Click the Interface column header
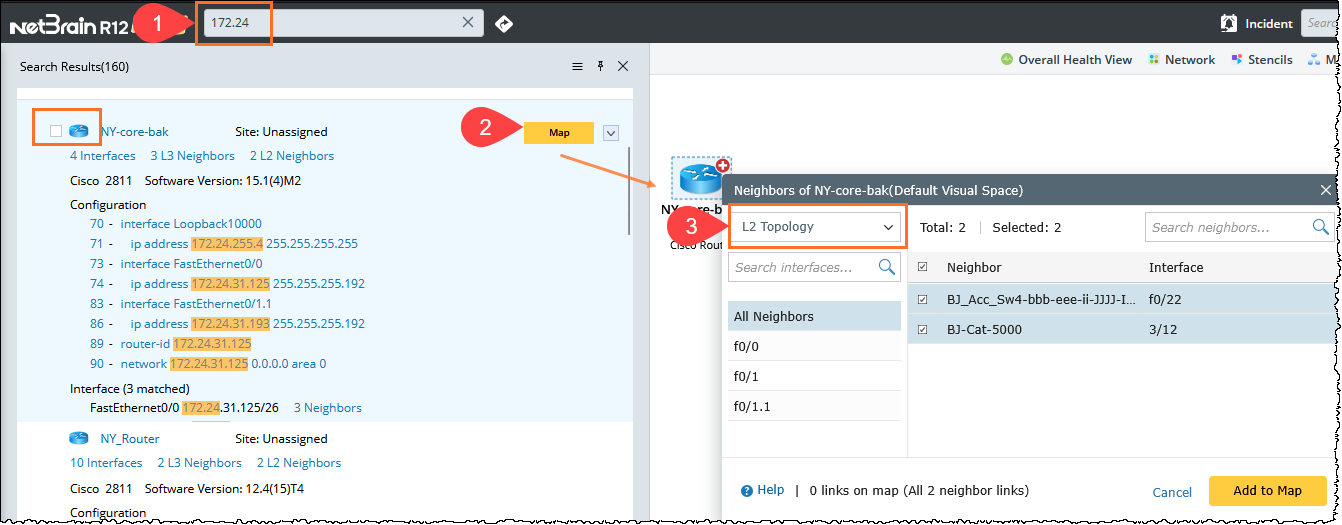 pyautogui.click(x=1176, y=267)
